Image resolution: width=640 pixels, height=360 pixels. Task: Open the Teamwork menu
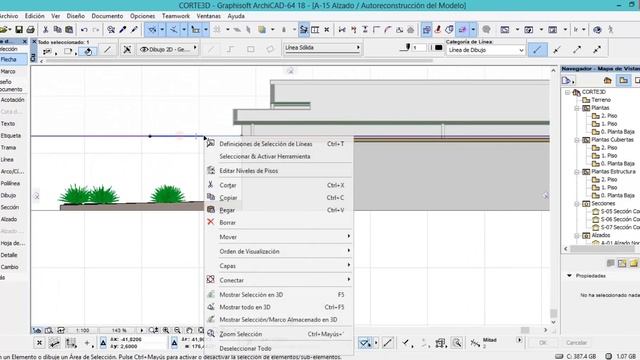176,16
